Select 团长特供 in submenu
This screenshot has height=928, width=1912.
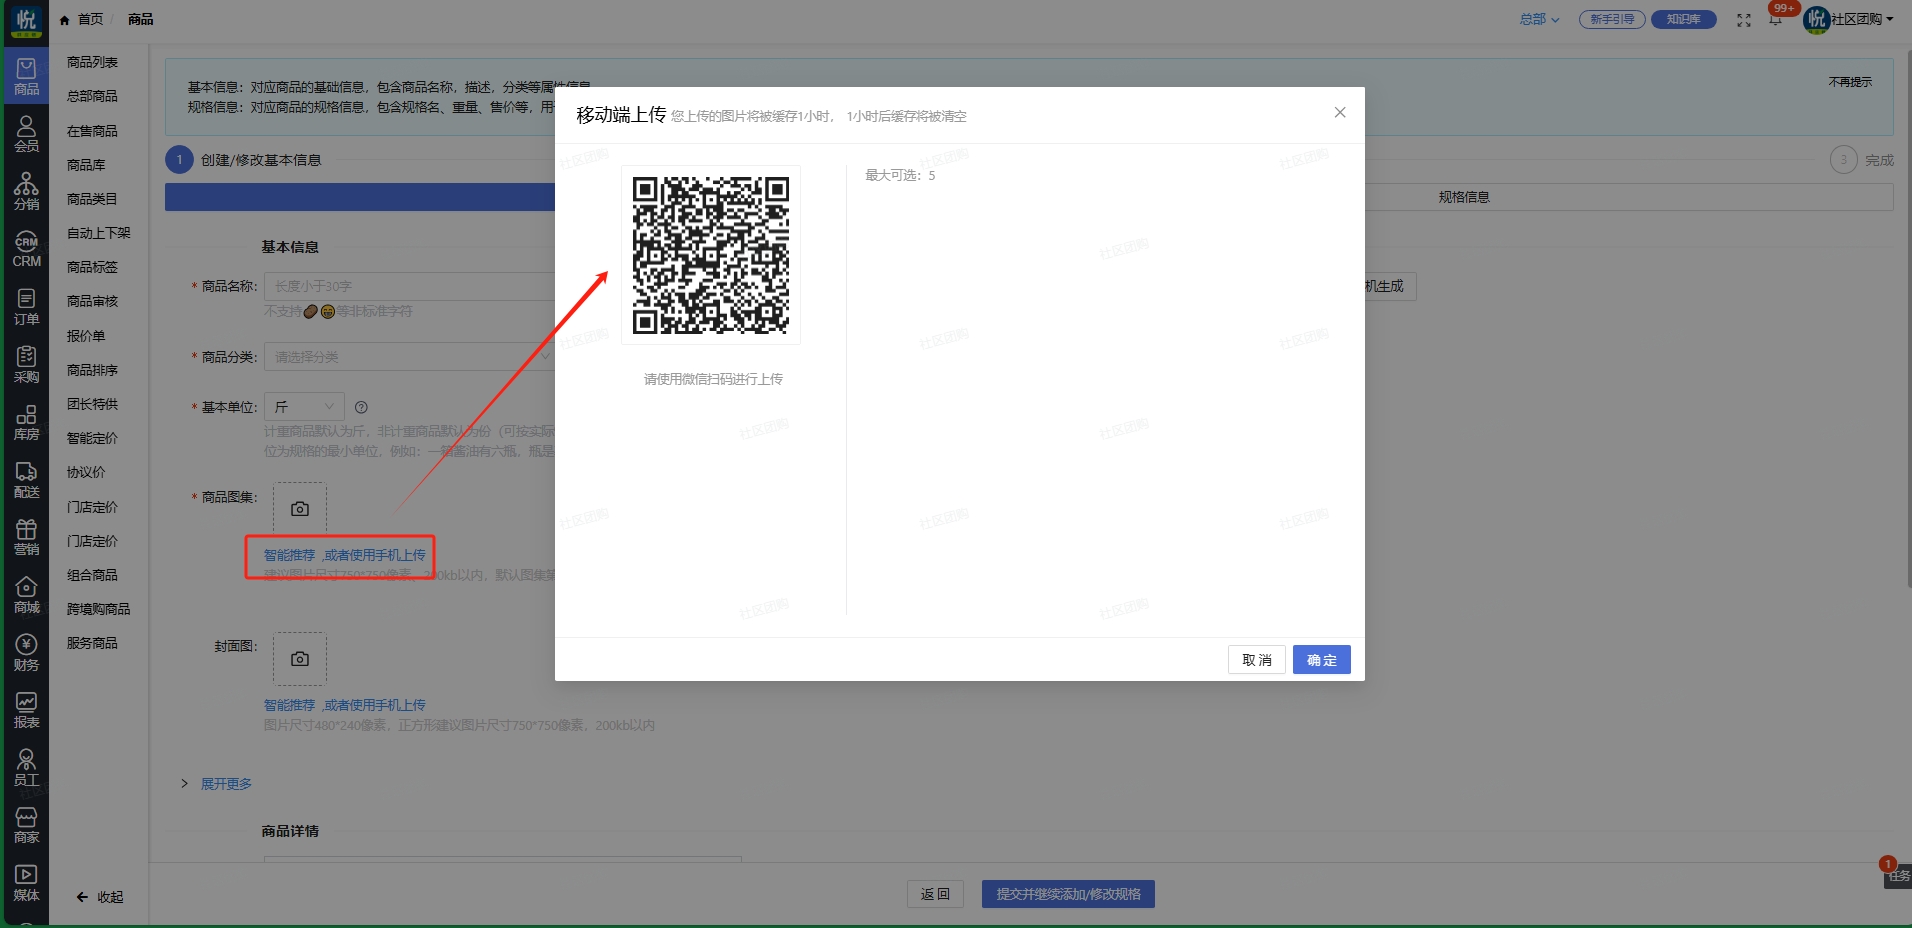[x=92, y=404]
